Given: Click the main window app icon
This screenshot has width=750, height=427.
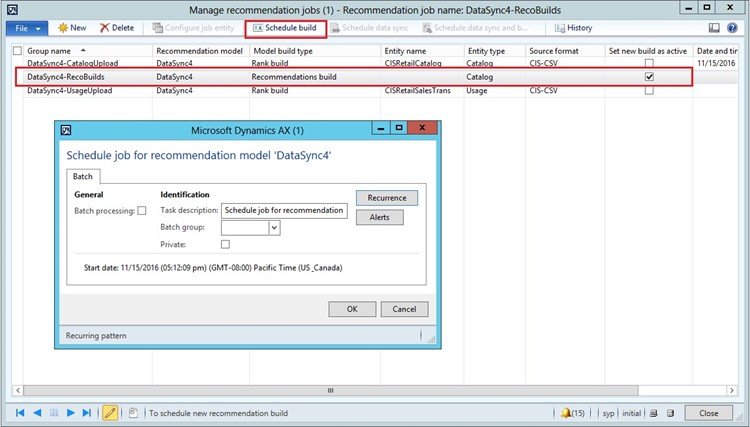Looking at the screenshot, I should tap(12, 10).
